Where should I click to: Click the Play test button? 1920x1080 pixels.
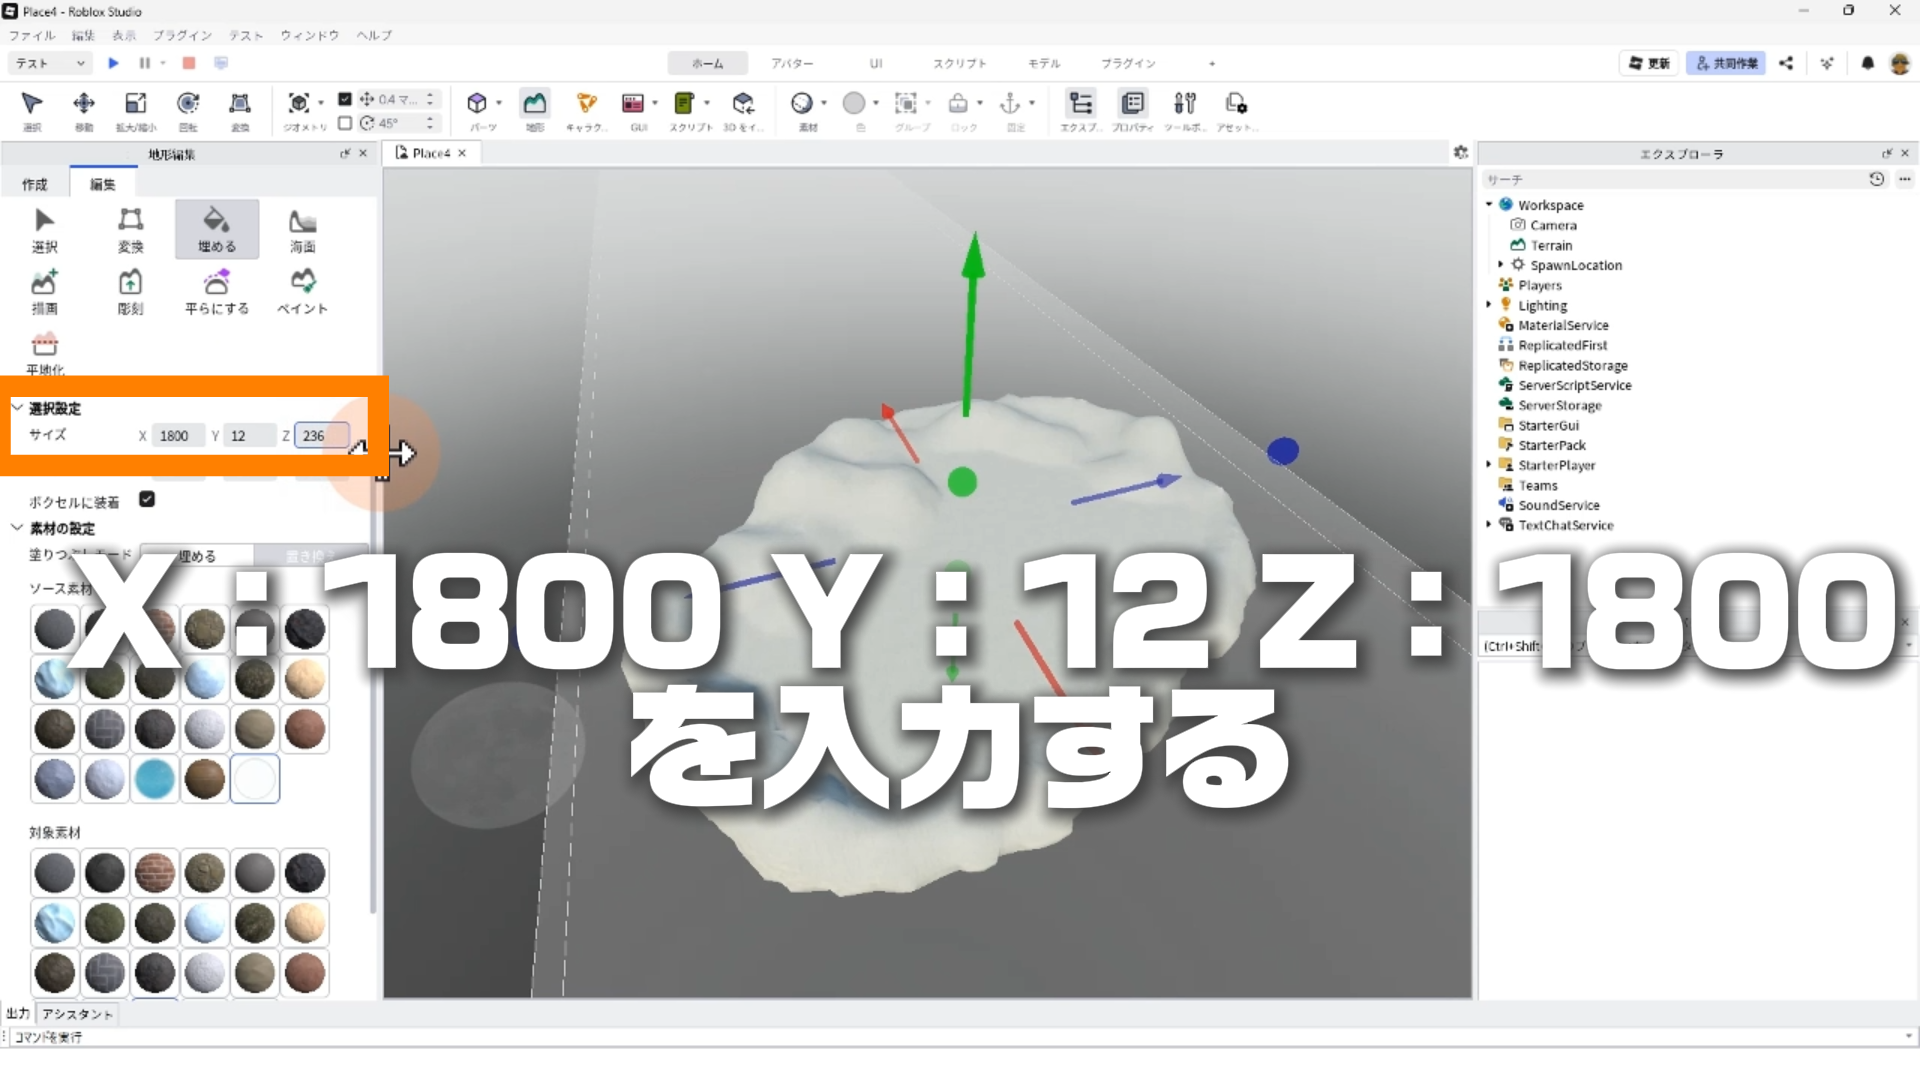(113, 63)
